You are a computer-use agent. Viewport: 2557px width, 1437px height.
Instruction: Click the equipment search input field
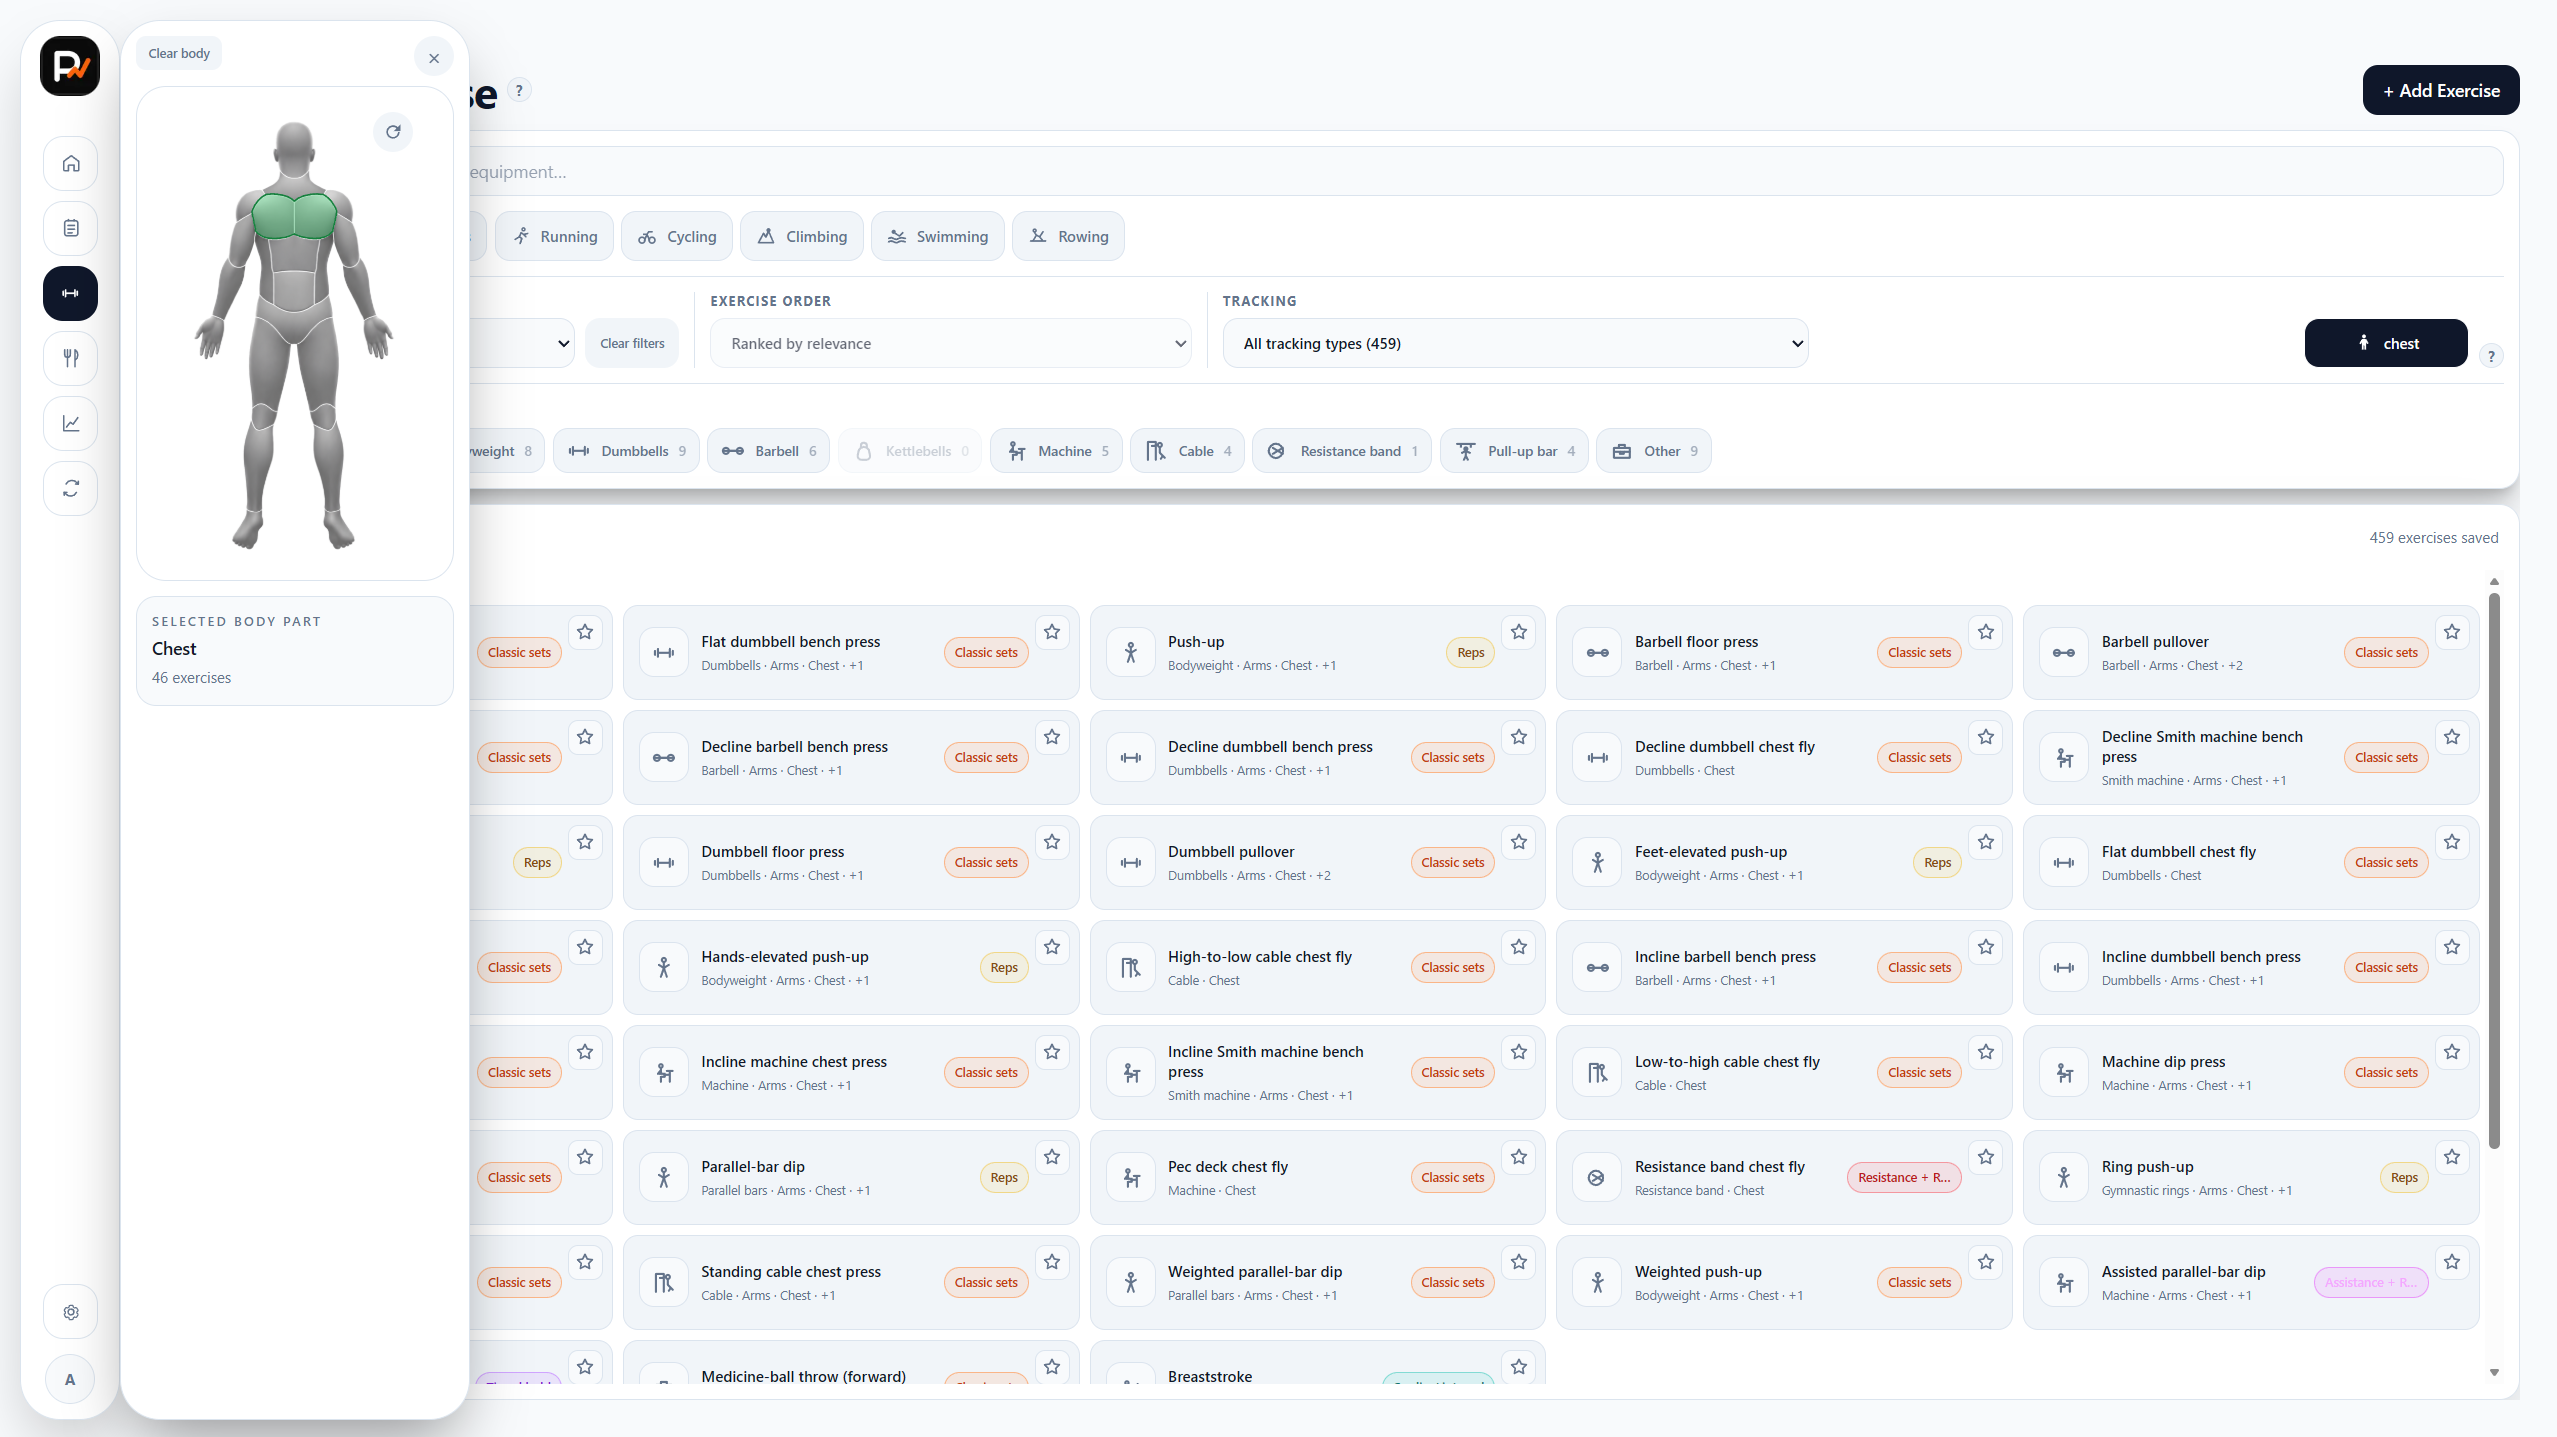[1486, 172]
